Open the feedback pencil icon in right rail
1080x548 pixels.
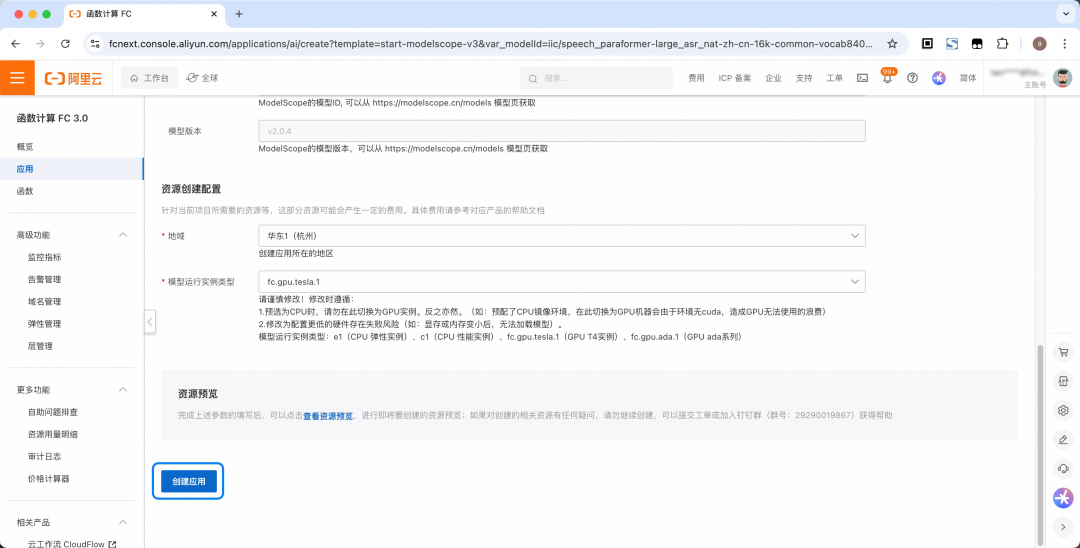(1063, 439)
